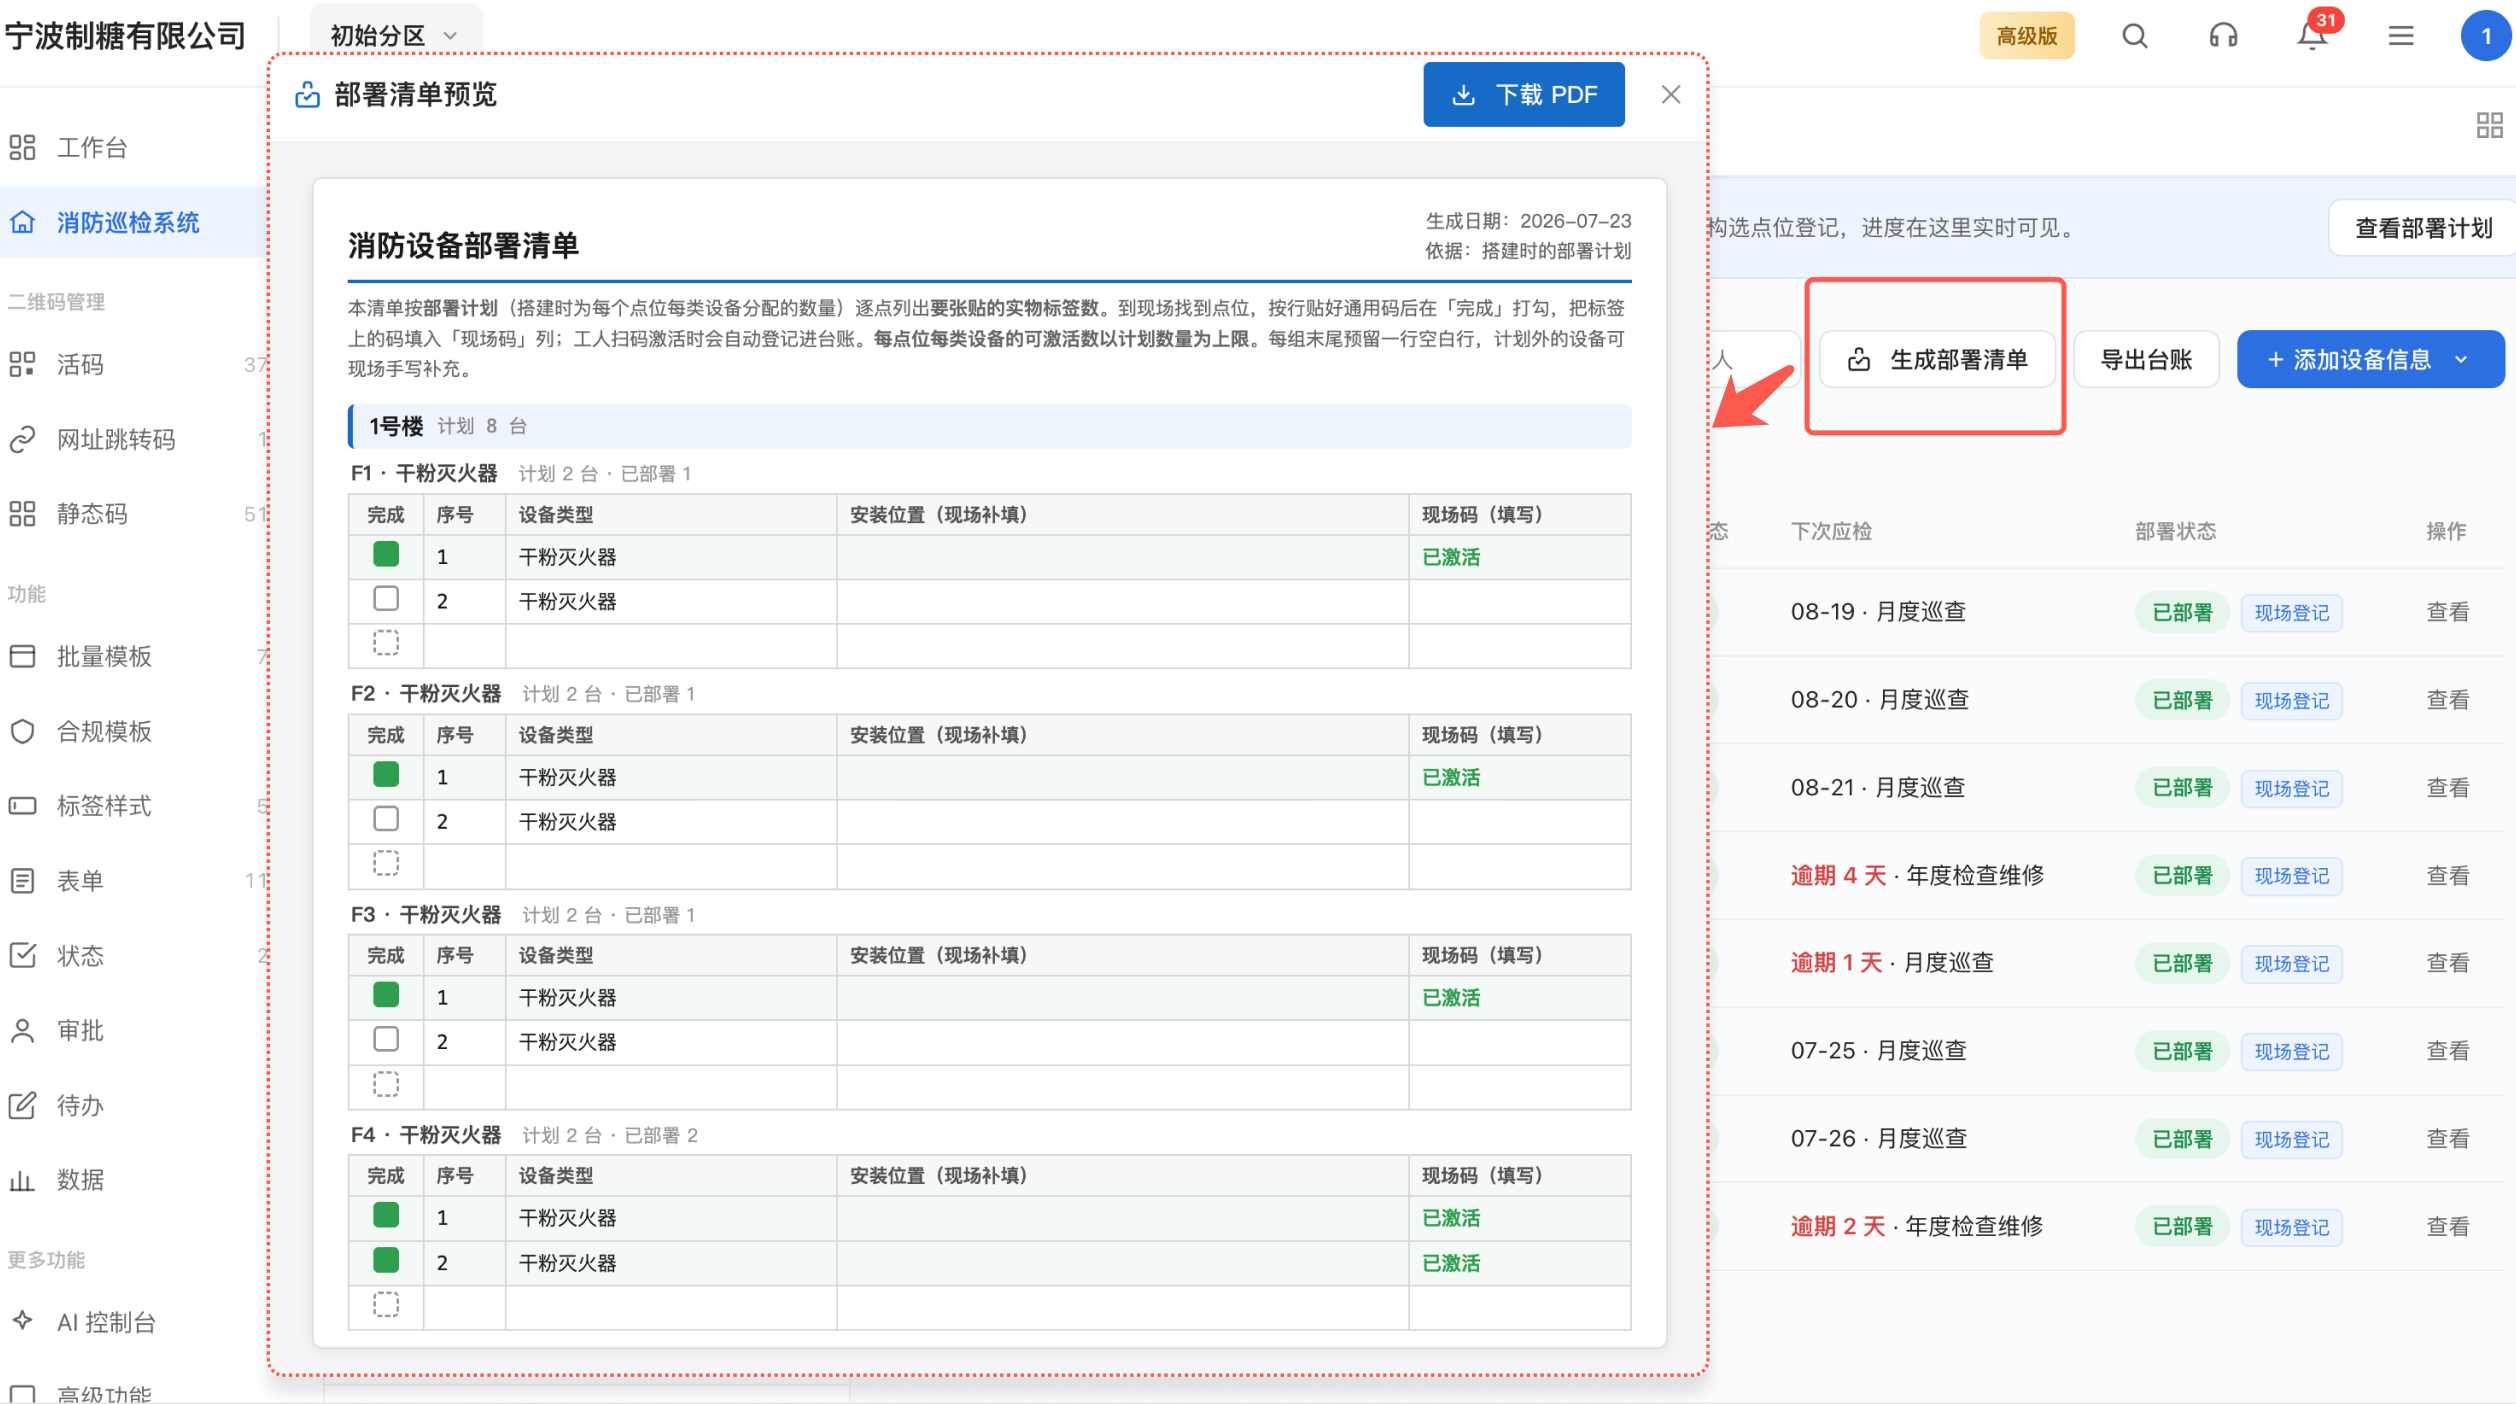
Task: Open the AI 控制台 sidebar item
Action: click(x=84, y=1322)
